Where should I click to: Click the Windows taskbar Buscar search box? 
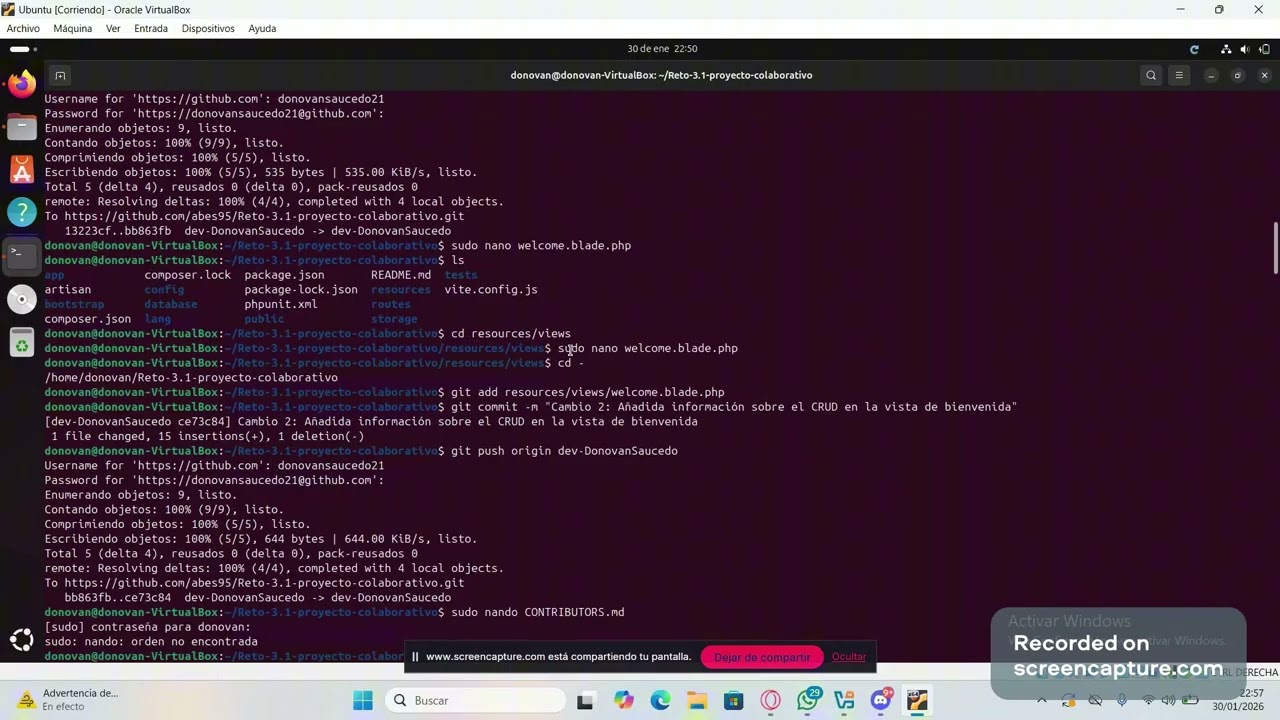tap(476, 700)
